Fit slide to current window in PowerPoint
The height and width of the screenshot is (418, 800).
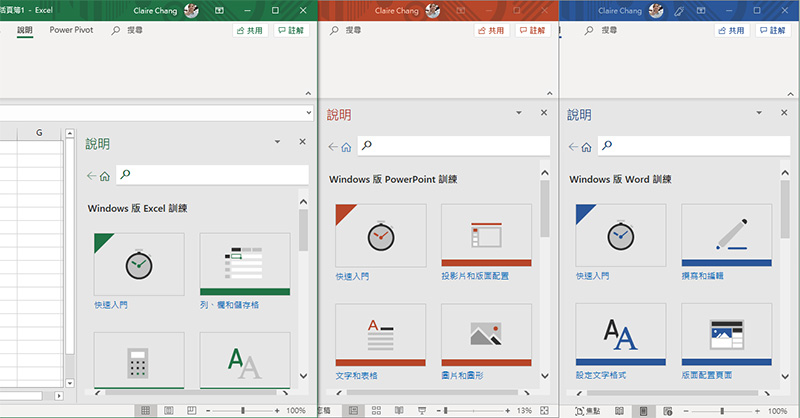pyautogui.click(x=544, y=410)
